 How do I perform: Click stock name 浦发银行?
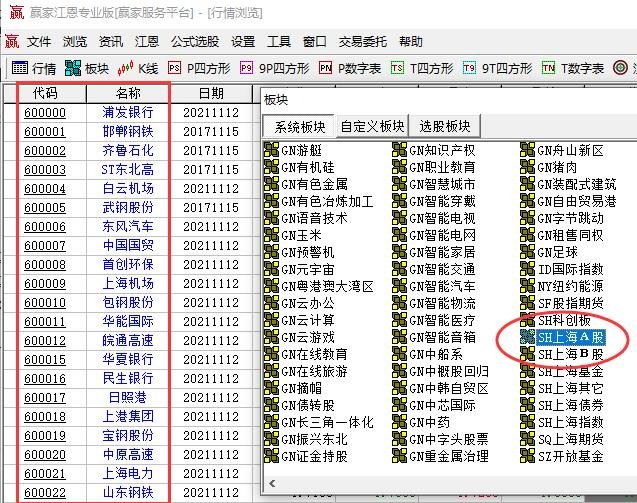pyautogui.click(x=128, y=112)
